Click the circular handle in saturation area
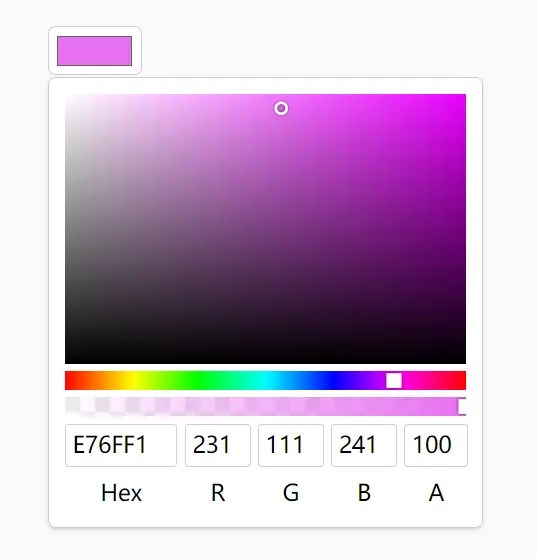 point(281,108)
